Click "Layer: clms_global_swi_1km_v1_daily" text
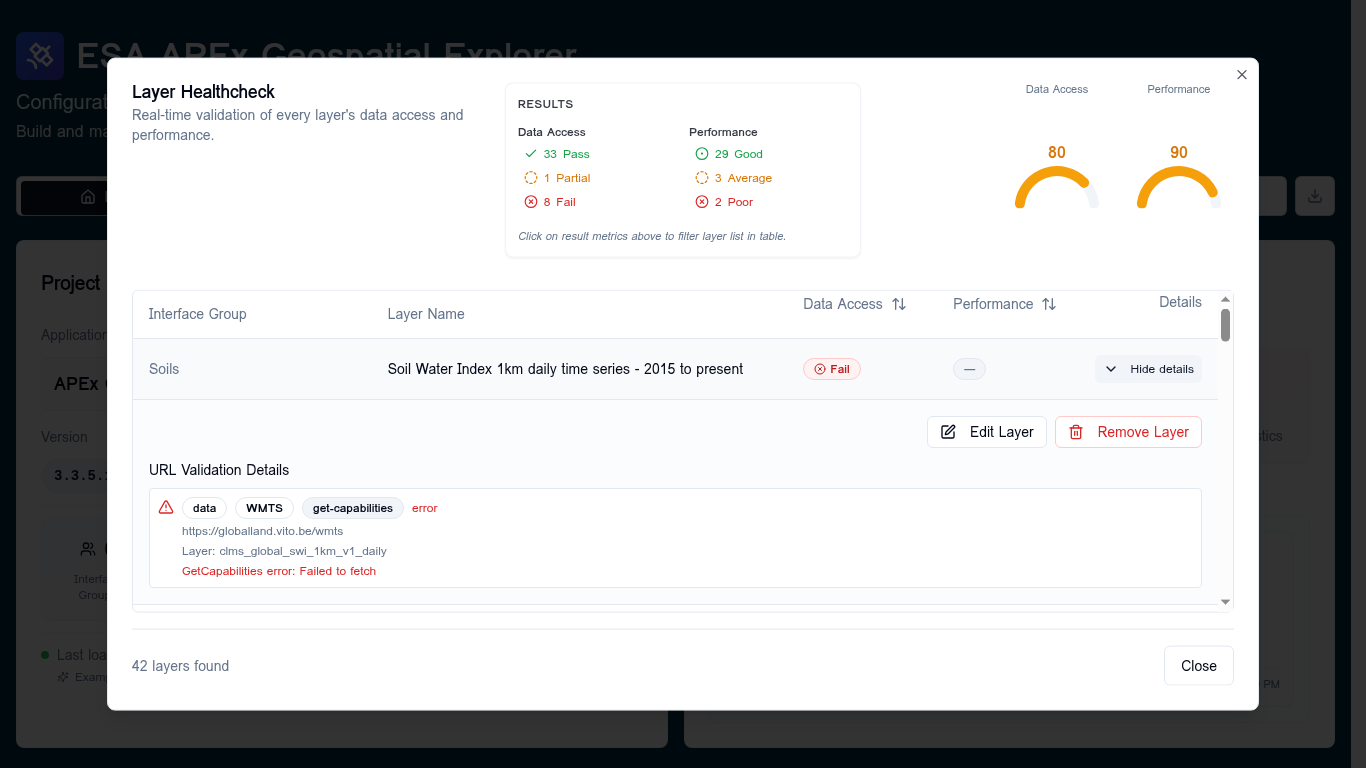This screenshot has width=1366, height=768. (284, 551)
